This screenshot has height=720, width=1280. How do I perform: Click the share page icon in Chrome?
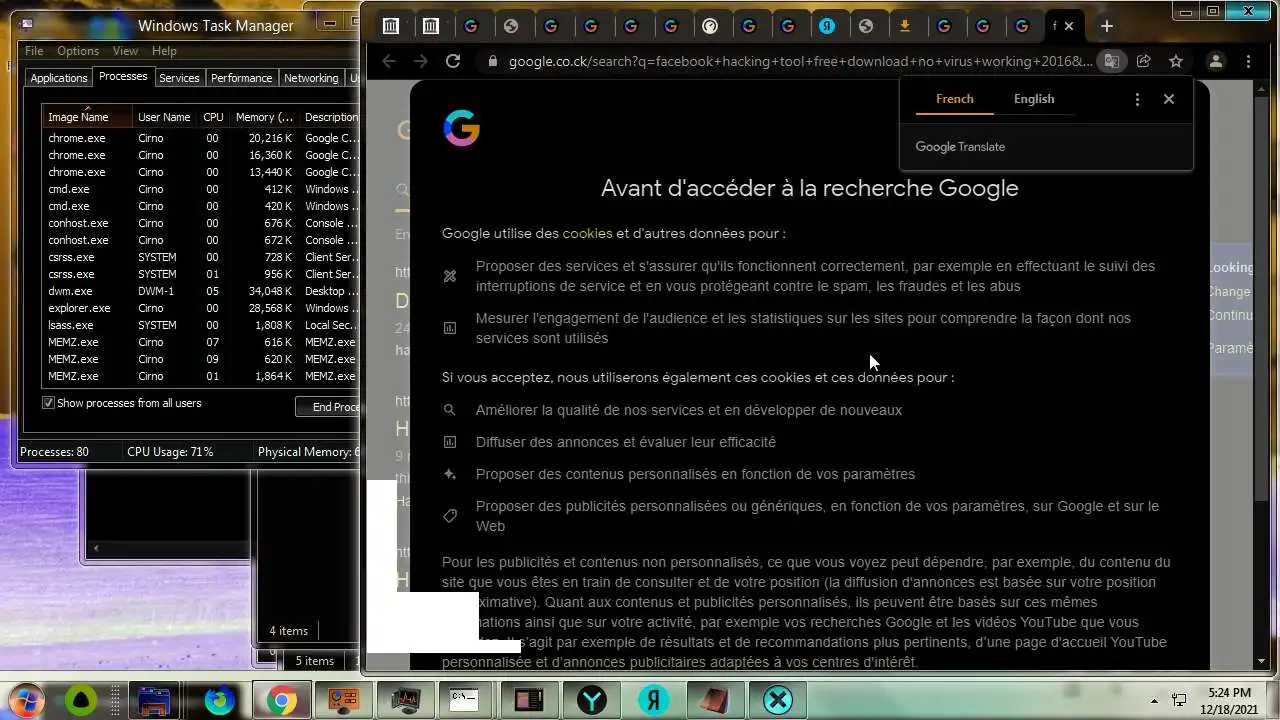pyautogui.click(x=1143, y=61)
